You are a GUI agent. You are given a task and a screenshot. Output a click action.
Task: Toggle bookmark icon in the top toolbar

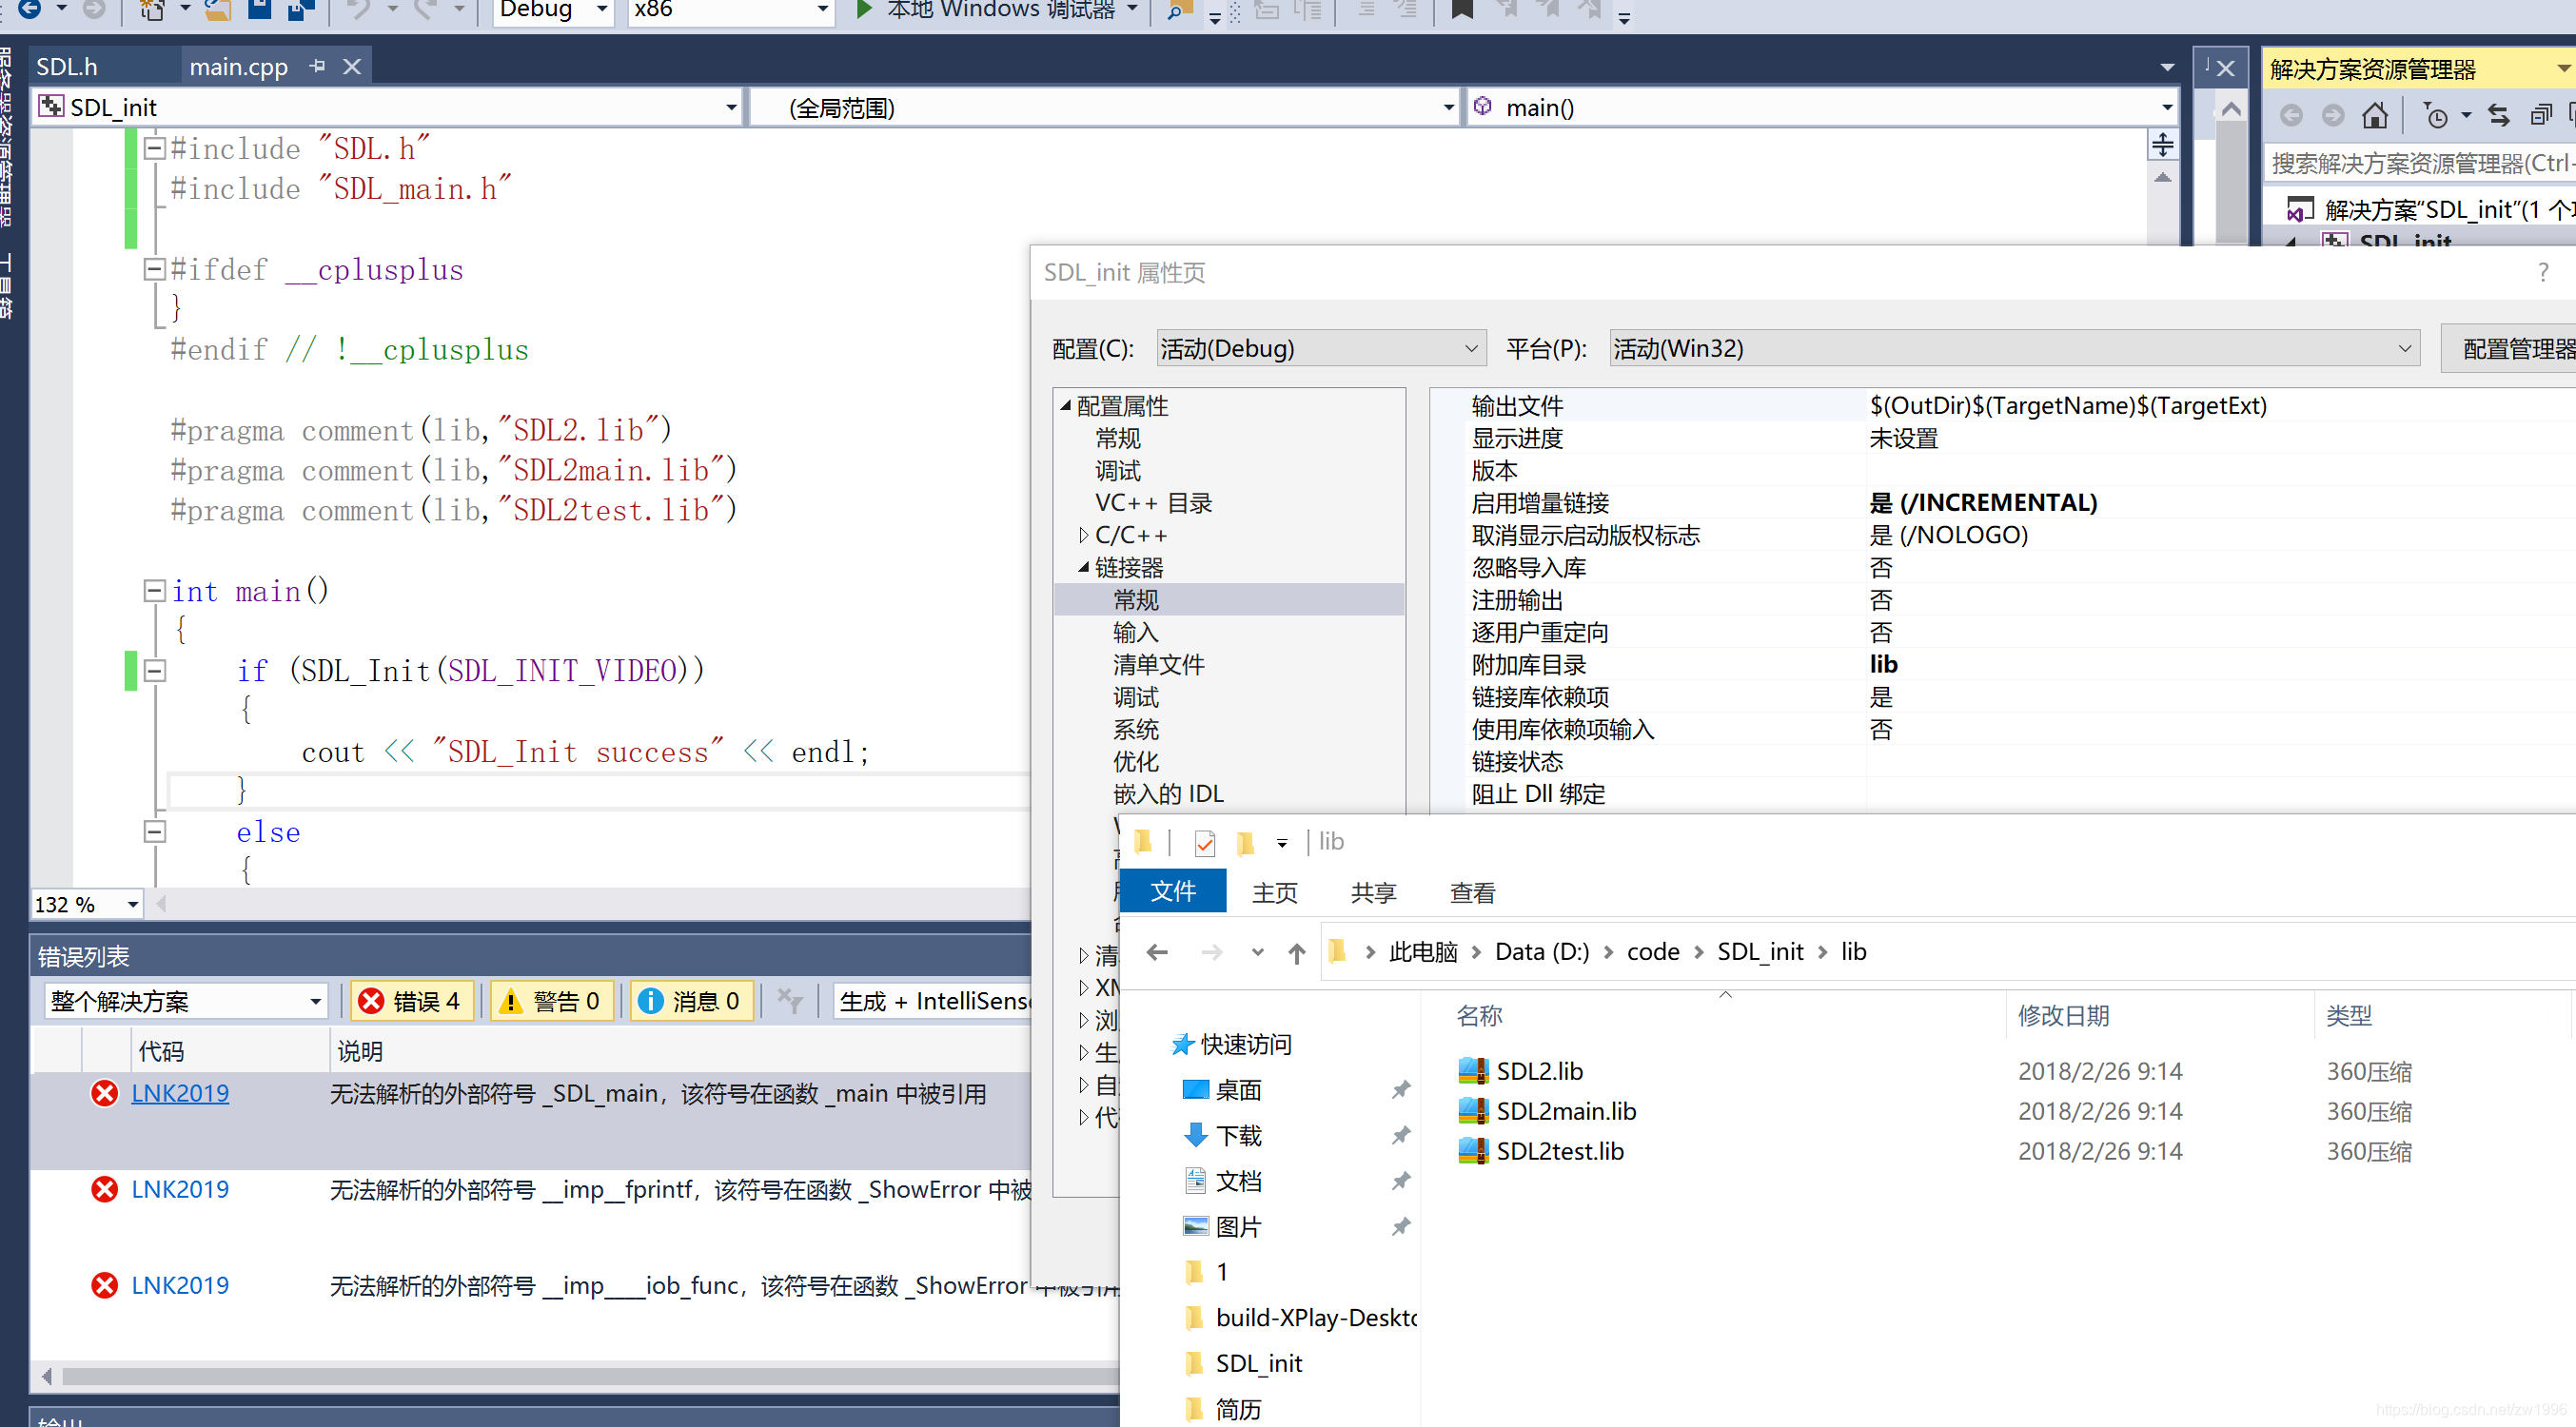point(1462,10)
